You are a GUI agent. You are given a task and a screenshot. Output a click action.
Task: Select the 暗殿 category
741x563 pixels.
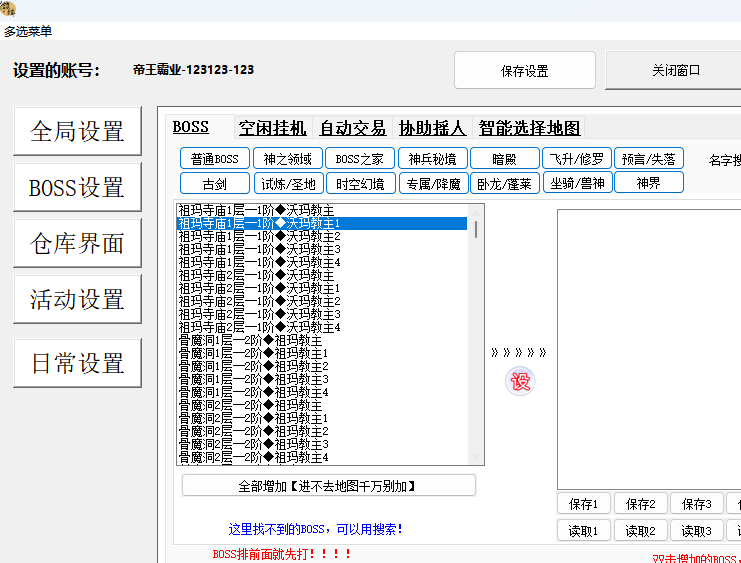tap(505, 159)
